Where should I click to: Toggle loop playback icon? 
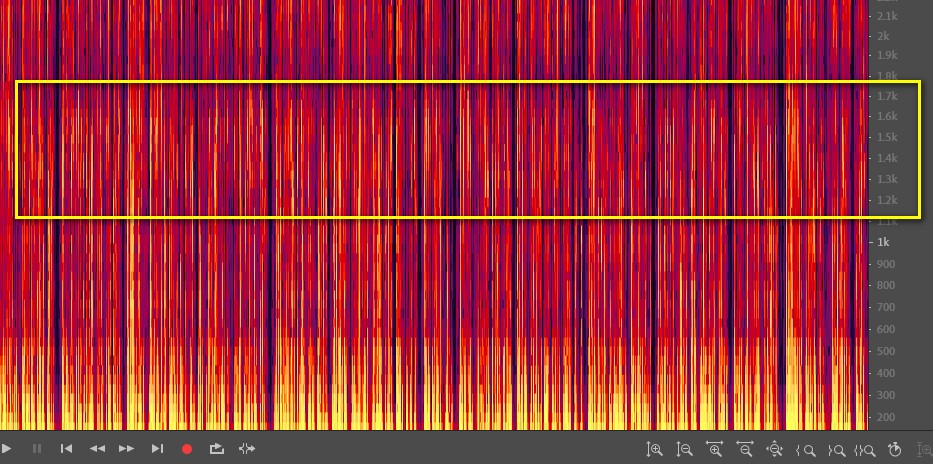point(216,449)
